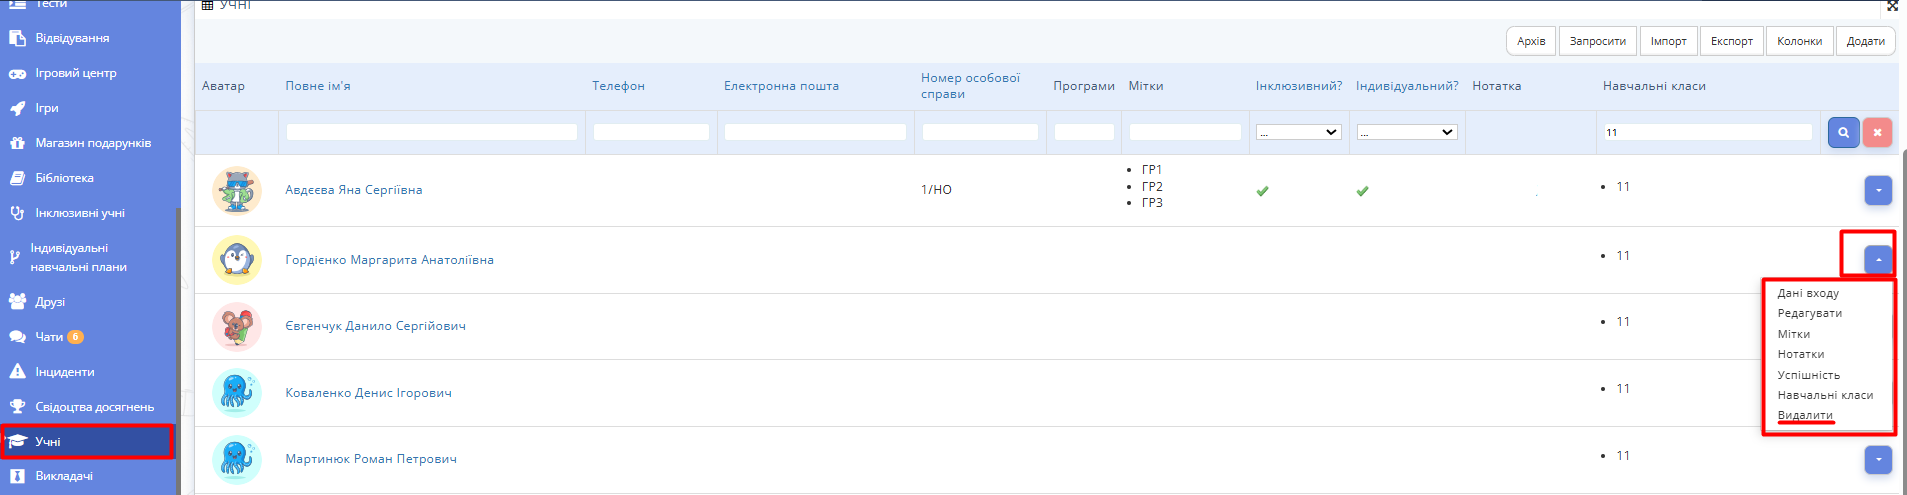The width and height of the screenshot is (1907, 495).
Task: Expand actions menu for Авдєєва Яна Сергіївна
Action: pos(1877,190)
